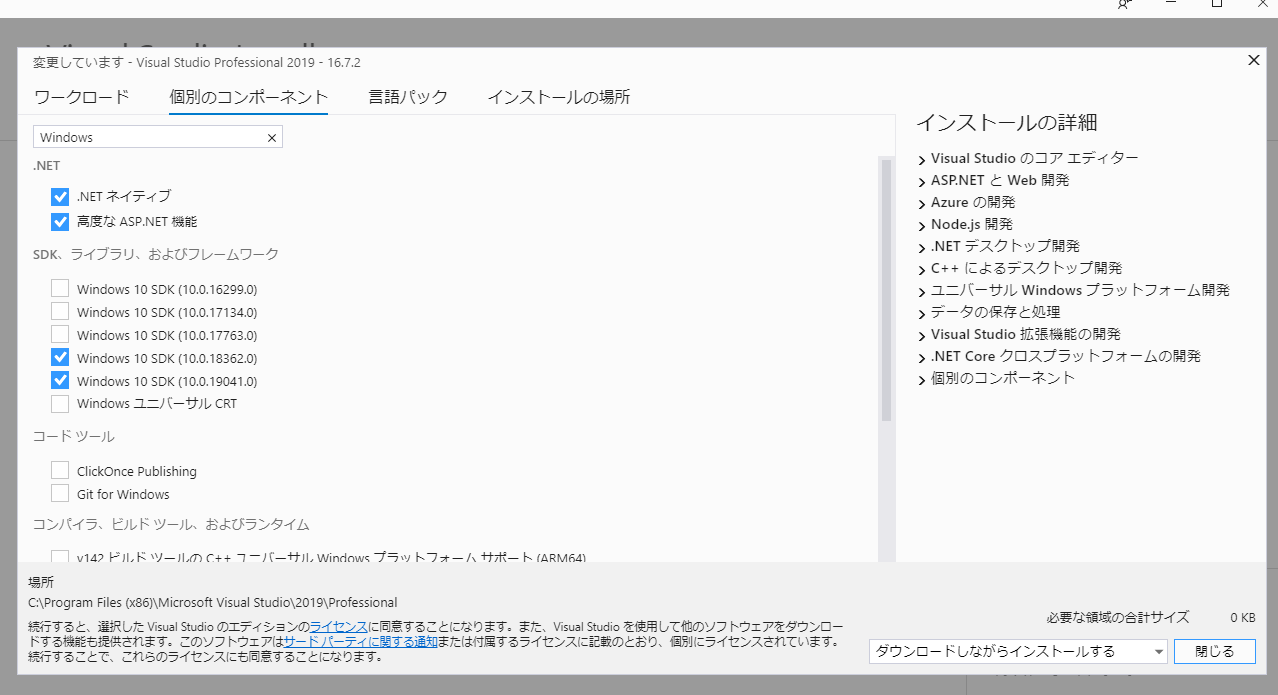
Task: Check Windows 10 SDK (10.0.17134.0)
Action: (60, 312)
